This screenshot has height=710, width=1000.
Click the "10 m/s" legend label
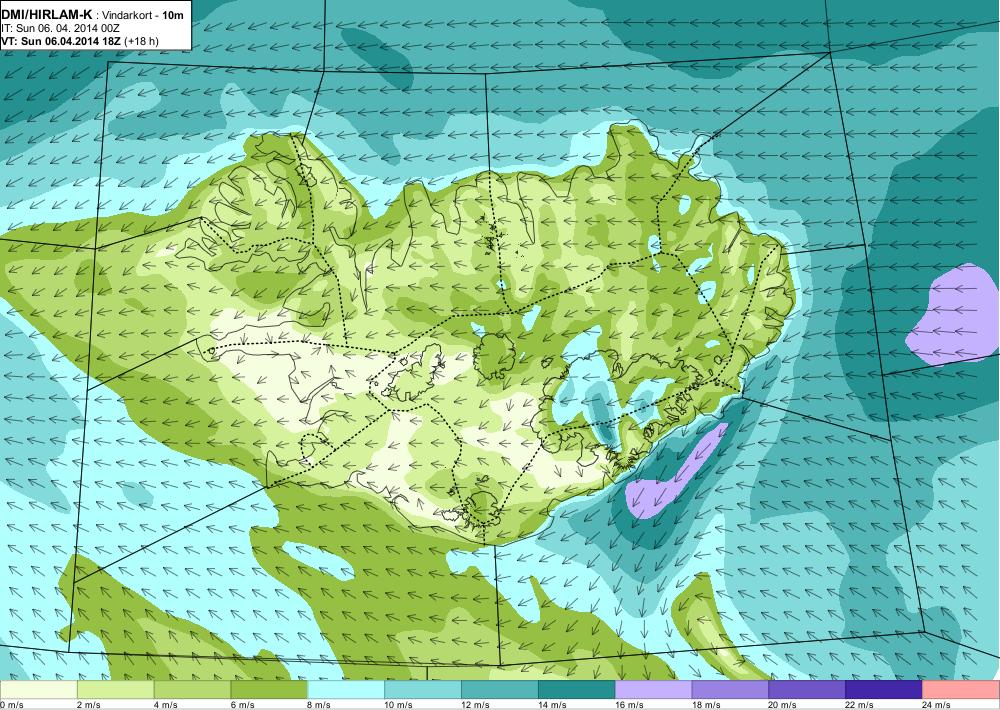pos(399,705)
